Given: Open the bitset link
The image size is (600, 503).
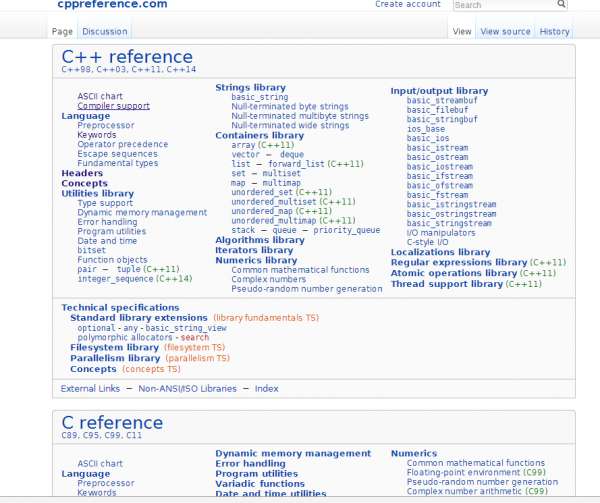Looking at the screenshot, I should 91,250.
